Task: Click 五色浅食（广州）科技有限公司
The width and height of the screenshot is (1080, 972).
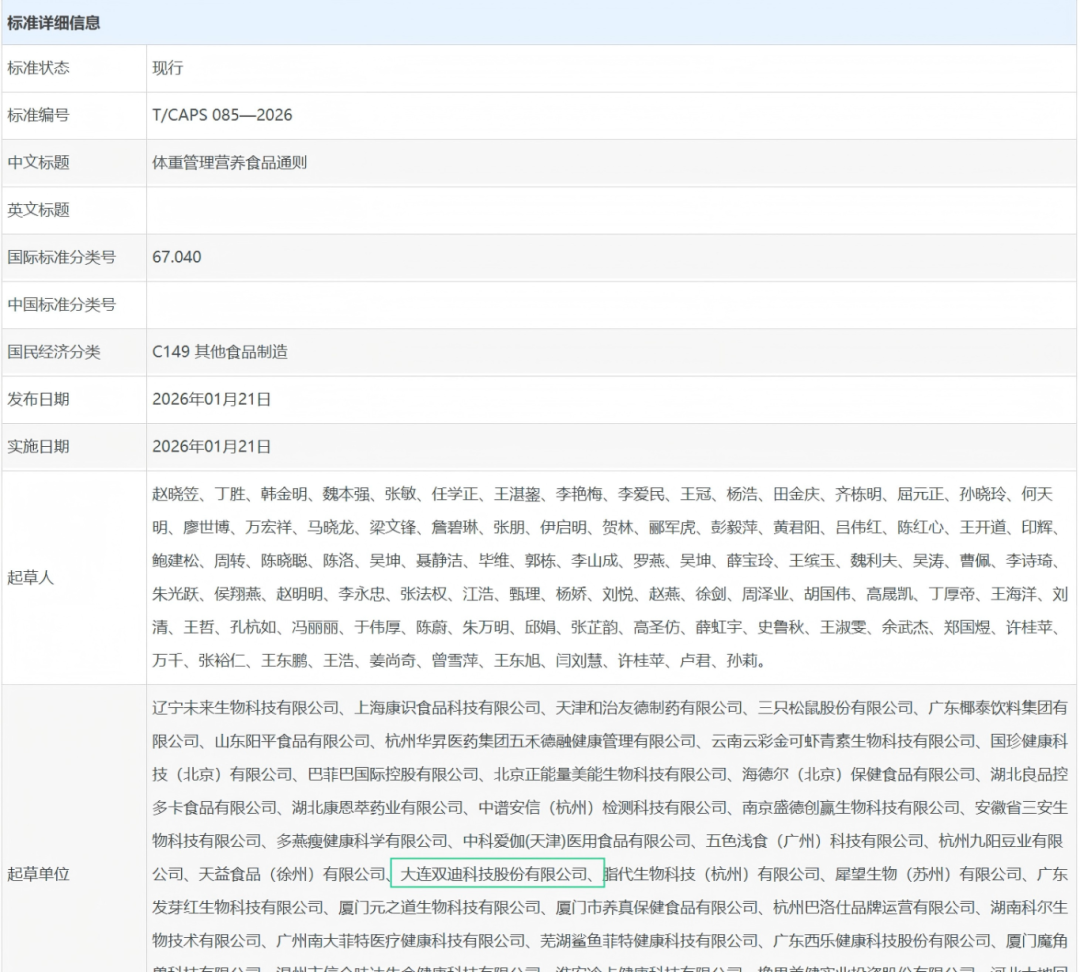Action: point(814,841)
